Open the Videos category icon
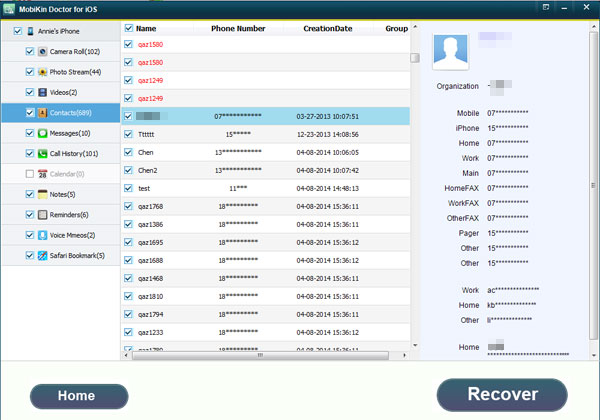 43,92
